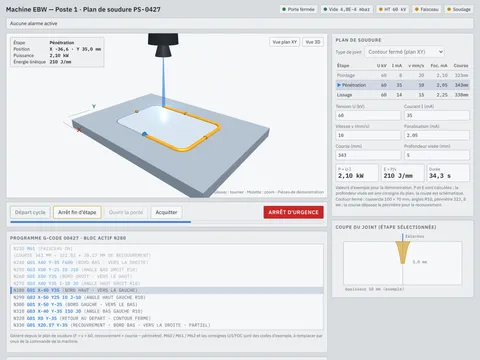Viewport: 480px width, 360px height.
Task: Hit the red ARRÊT D'URGENCE button
Action: [x=293, y=212]
